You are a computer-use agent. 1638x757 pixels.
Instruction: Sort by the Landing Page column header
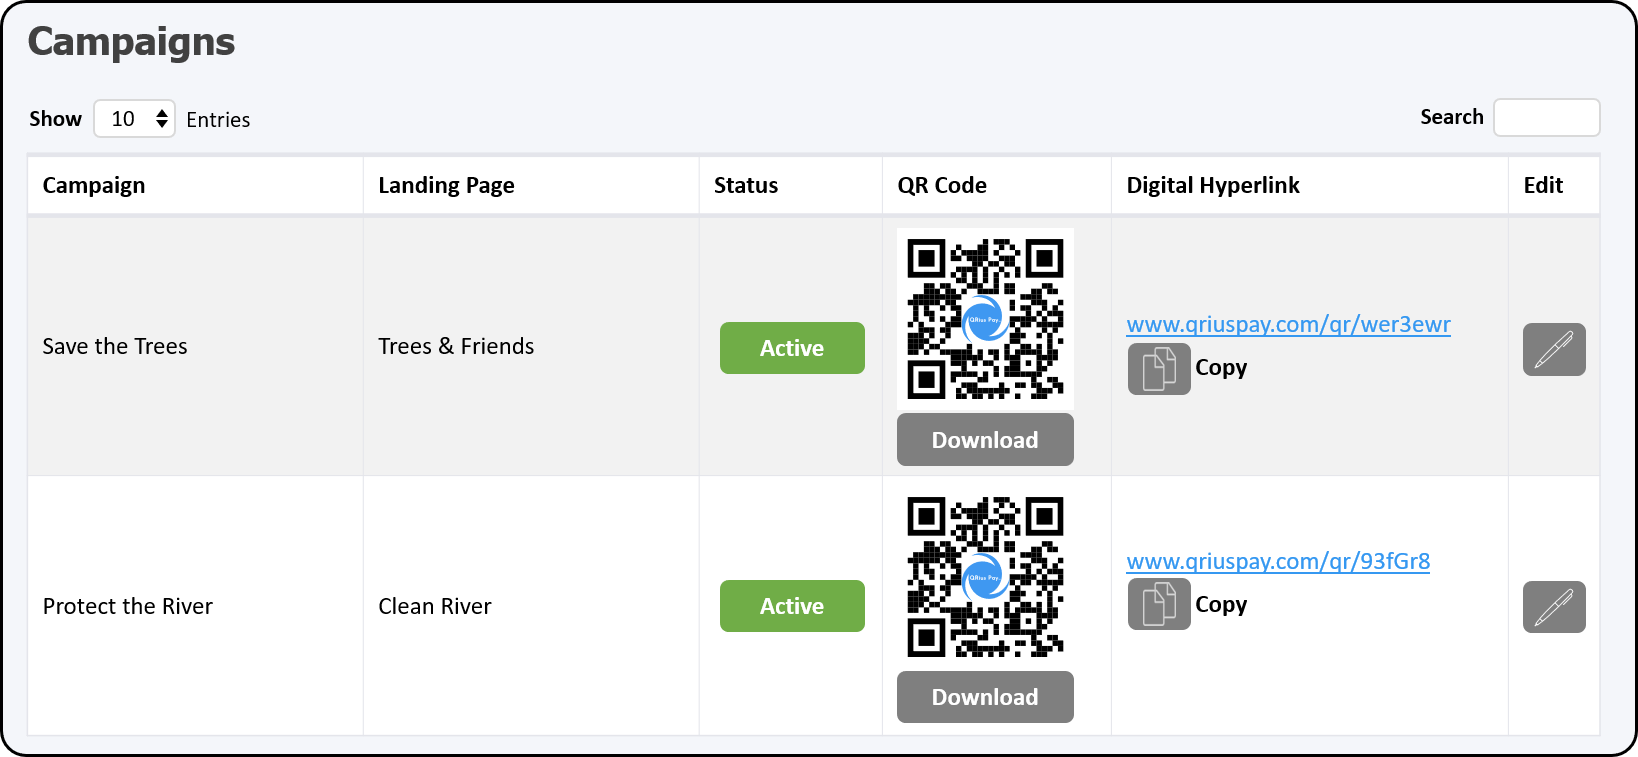[x=446, y=185]
